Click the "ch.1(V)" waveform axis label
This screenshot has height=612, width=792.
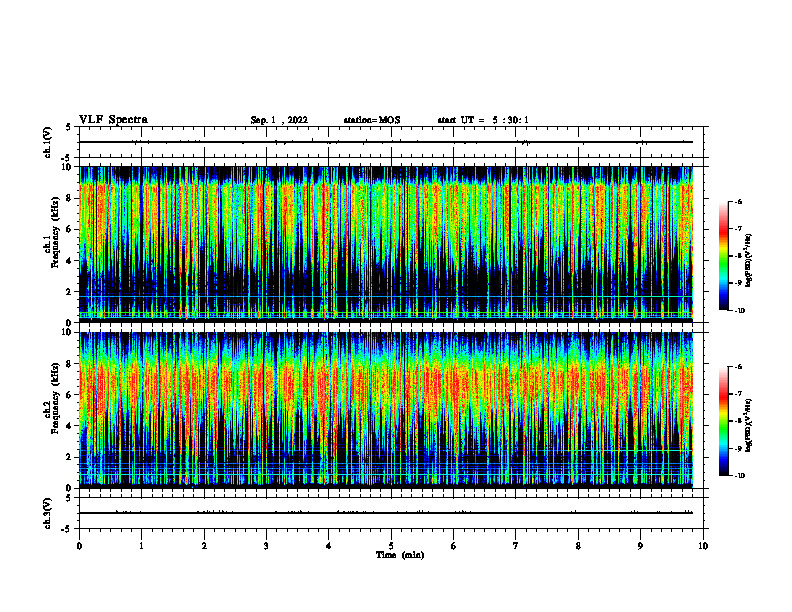(x=47, y=142)
